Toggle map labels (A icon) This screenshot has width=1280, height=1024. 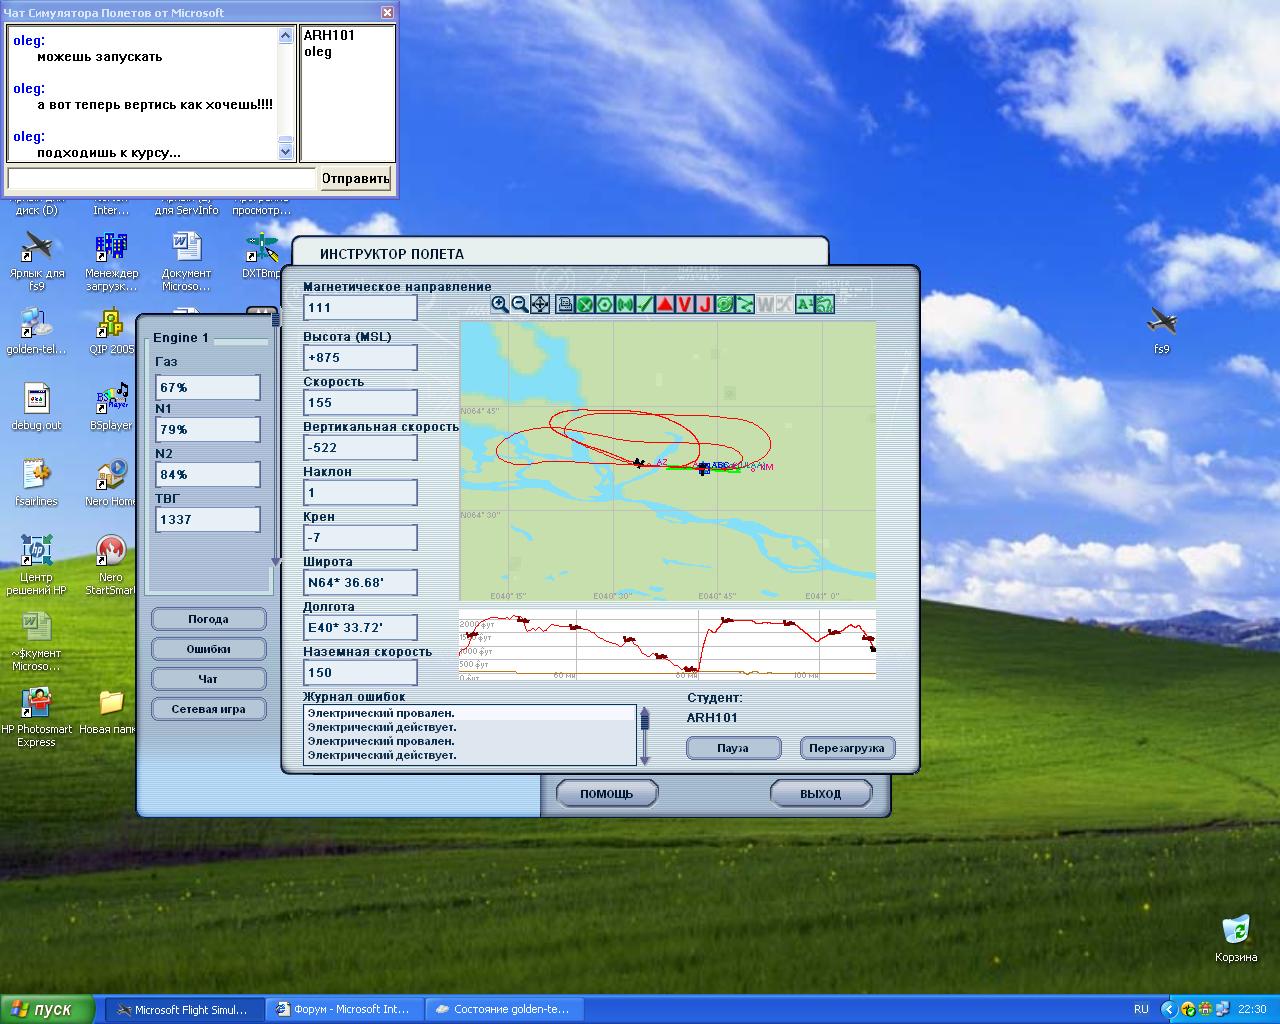(x=805, y=304)
